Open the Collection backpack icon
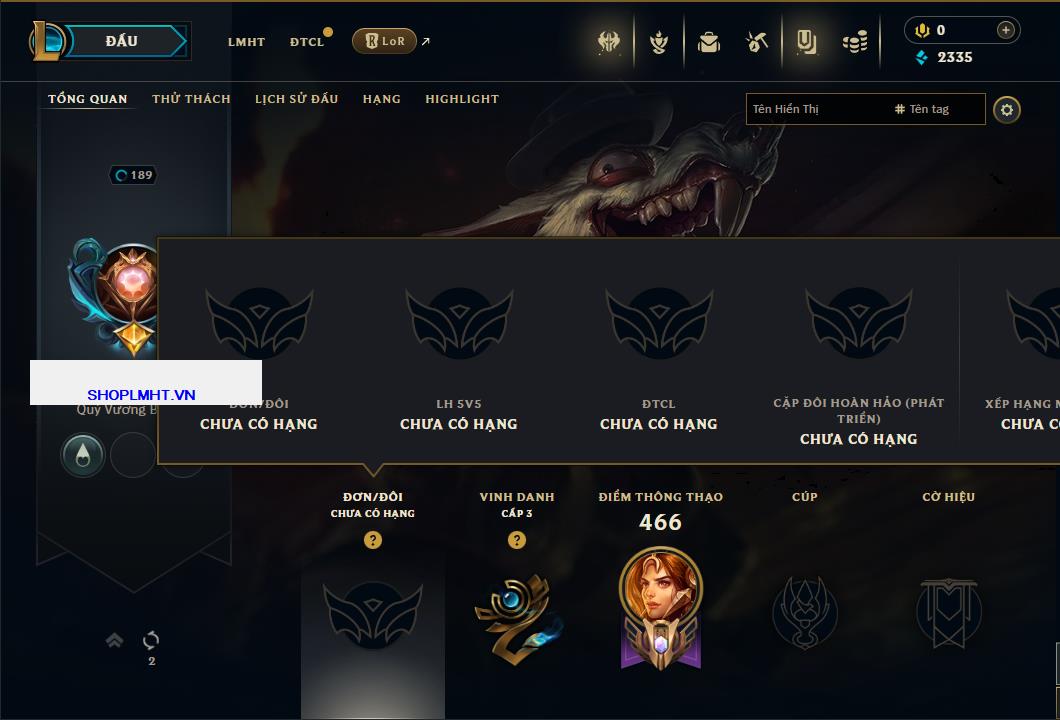The width and height of the screenshot is (1060, 720). click(x=708, y=43)
